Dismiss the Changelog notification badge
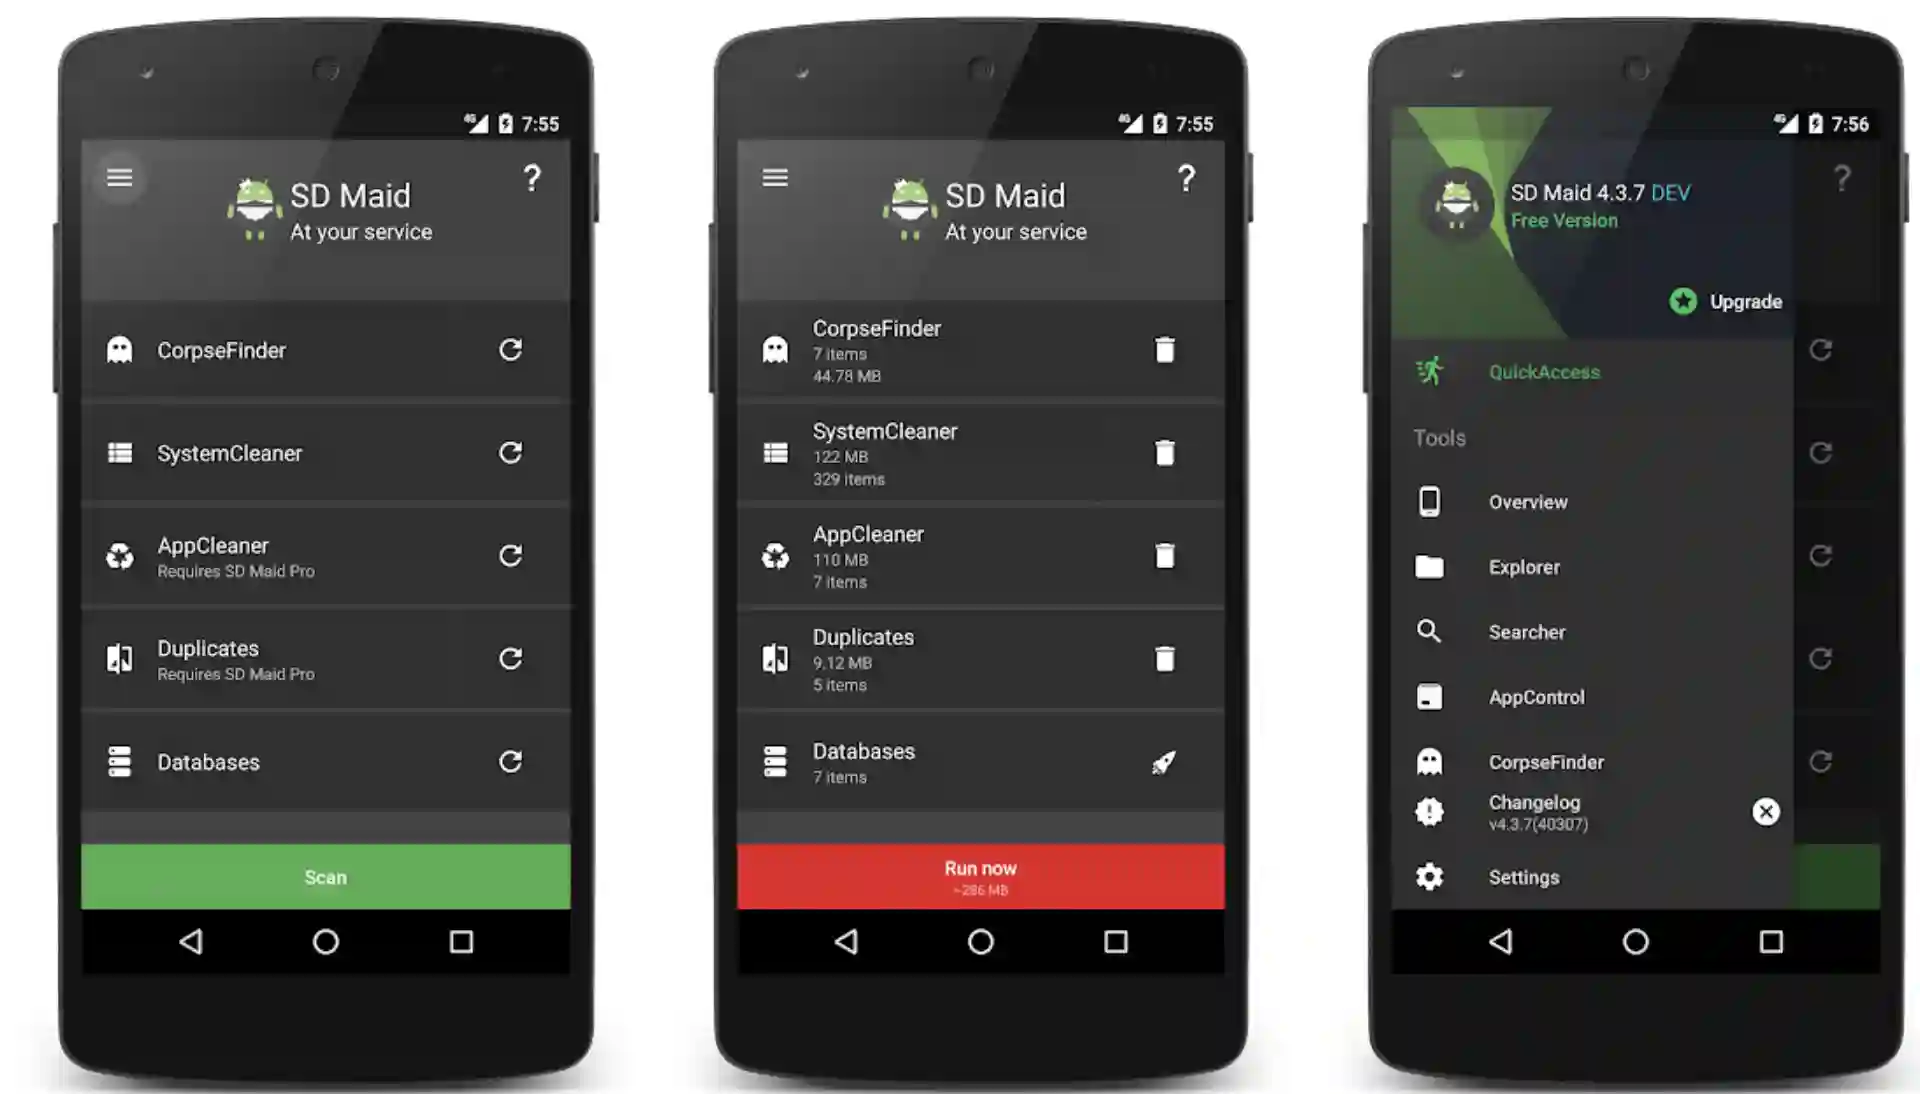 tap(1766, 811)
